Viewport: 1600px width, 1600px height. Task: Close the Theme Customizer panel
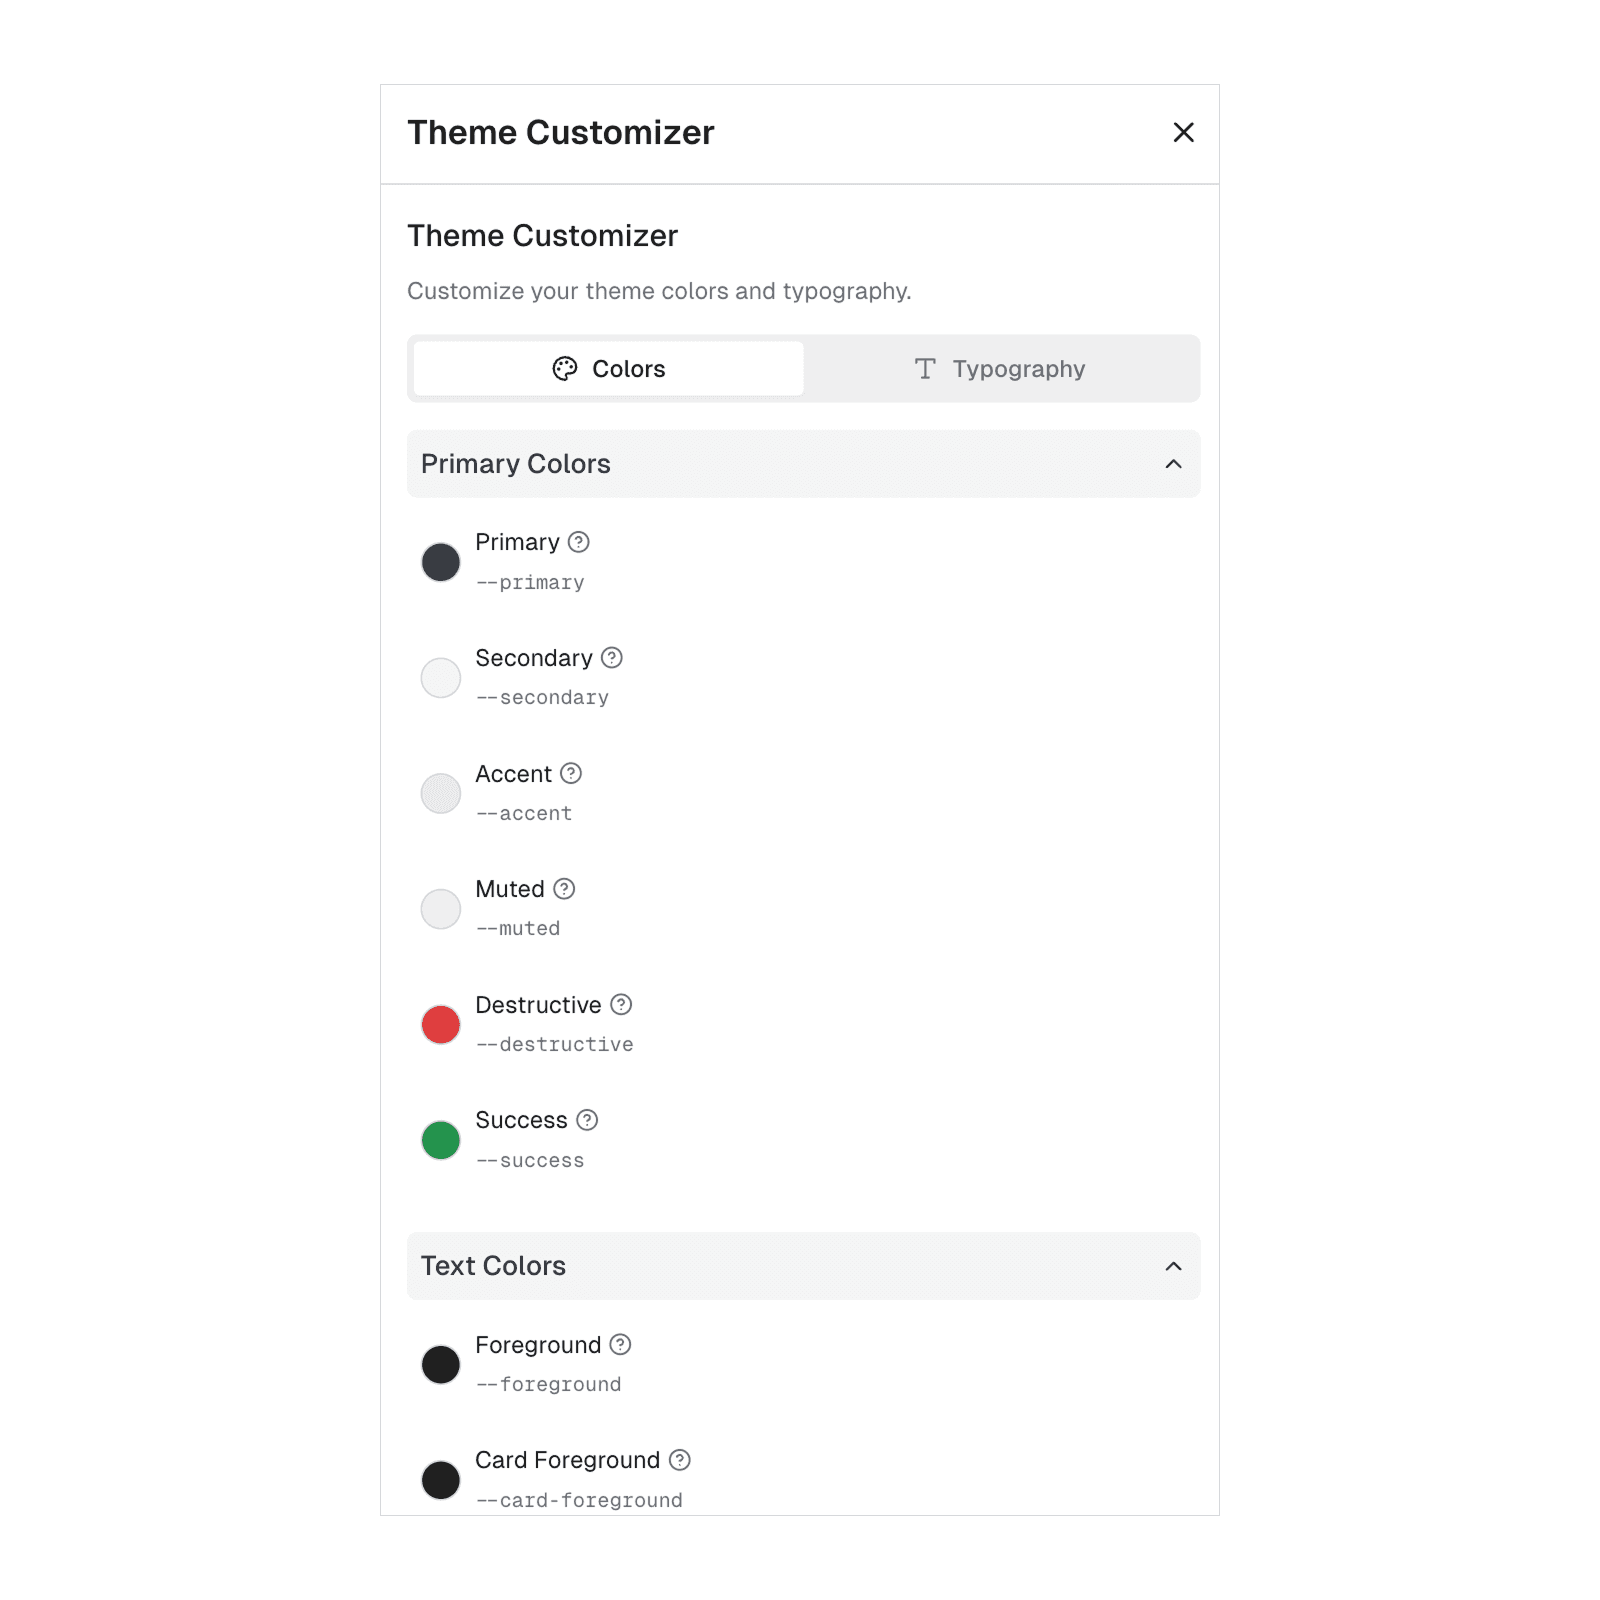(x=1183, y=133)
